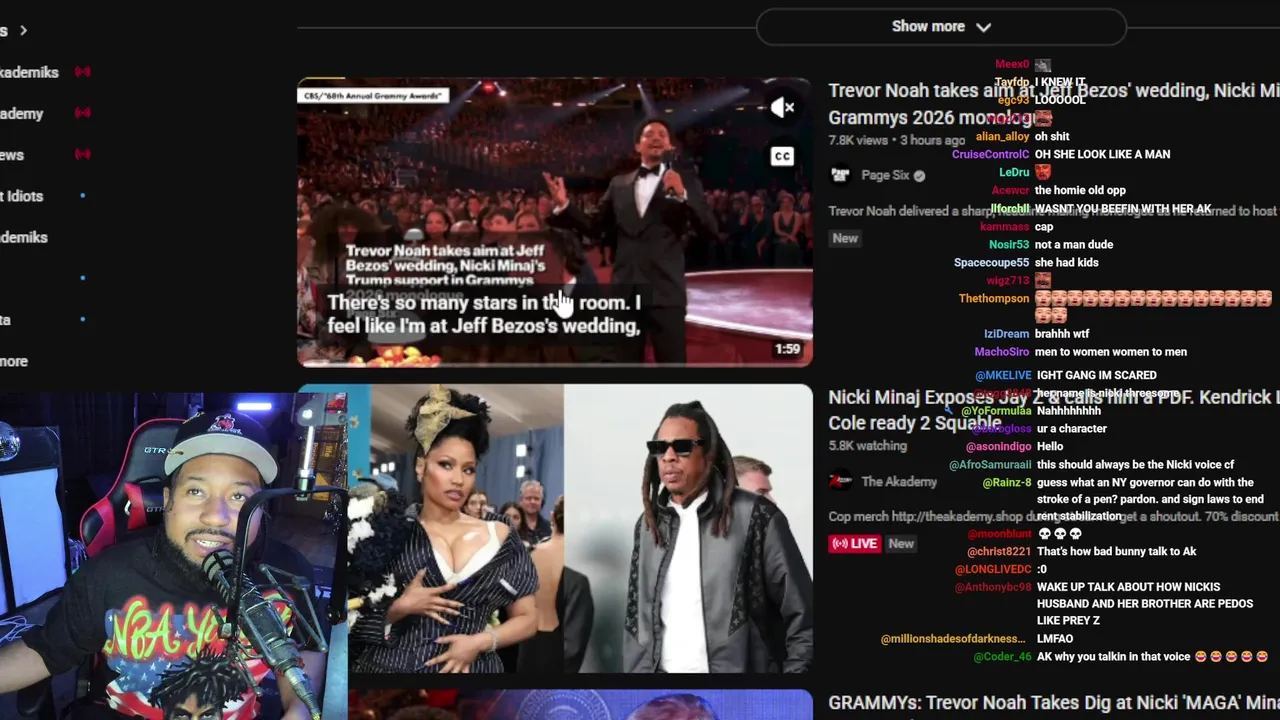This screenshot has width=1280, height=720.
Task: Click chat username @LONGLIVEDC
Action: coord(993,570)
